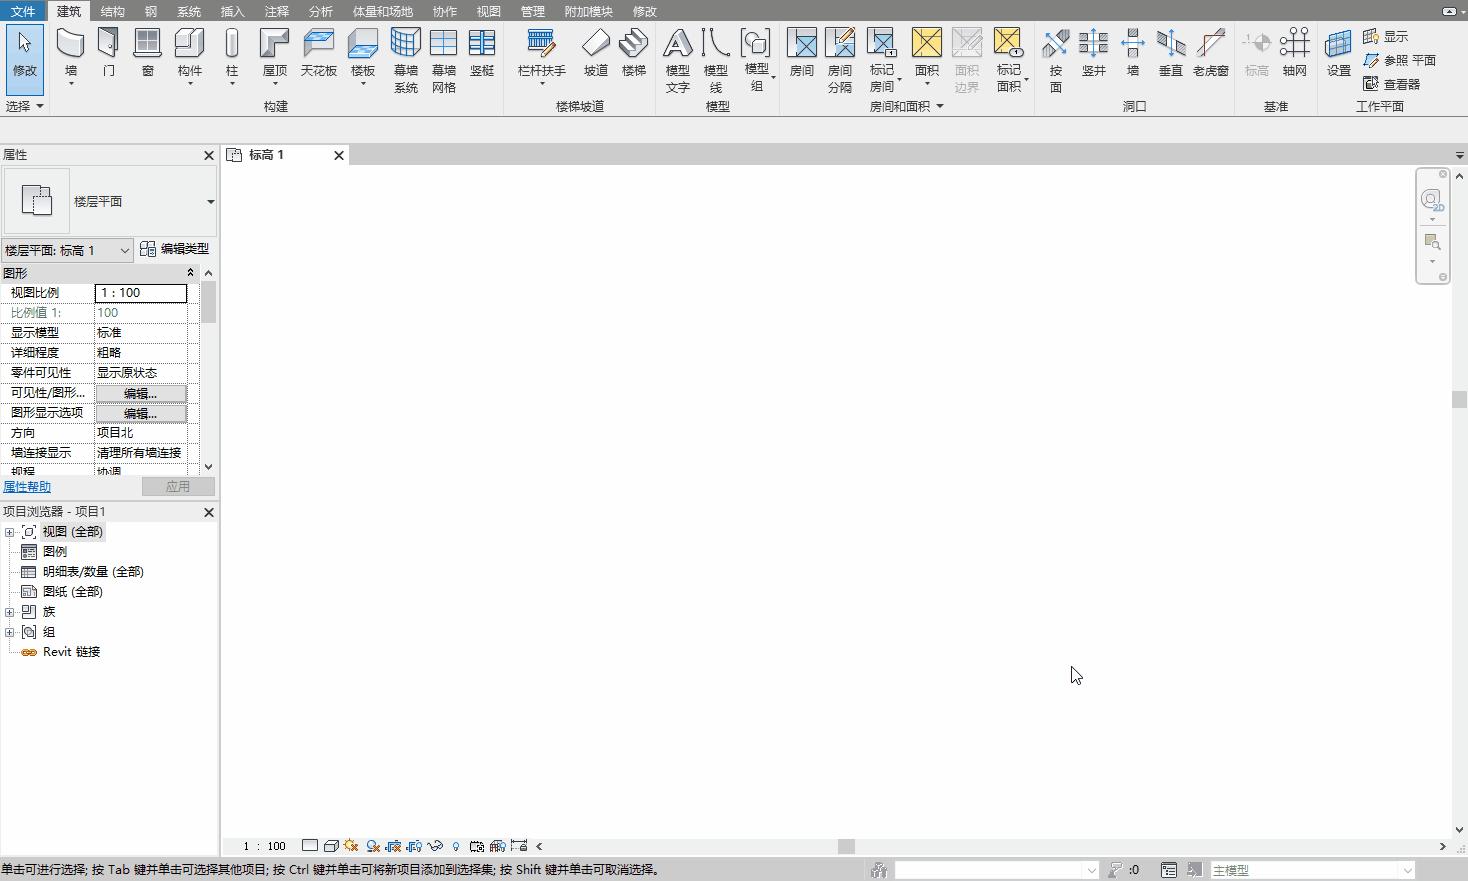Image resolution: width=1468 pixels, height=881 pixels.
Task: Click the temporary hide/isolate glasses icon
Action: click(435, 846)
